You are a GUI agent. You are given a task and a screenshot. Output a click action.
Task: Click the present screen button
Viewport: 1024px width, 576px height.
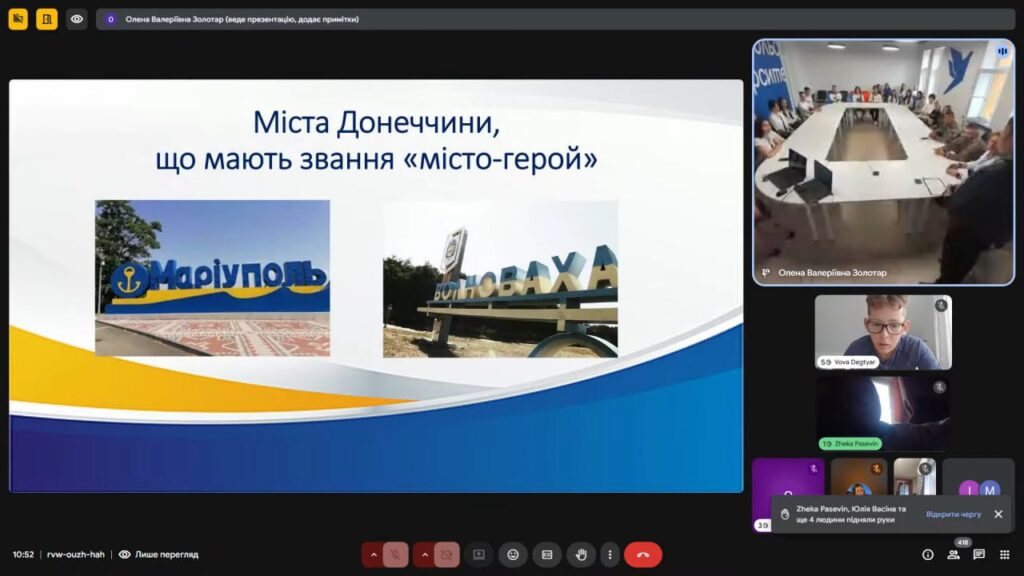(479, 554)
